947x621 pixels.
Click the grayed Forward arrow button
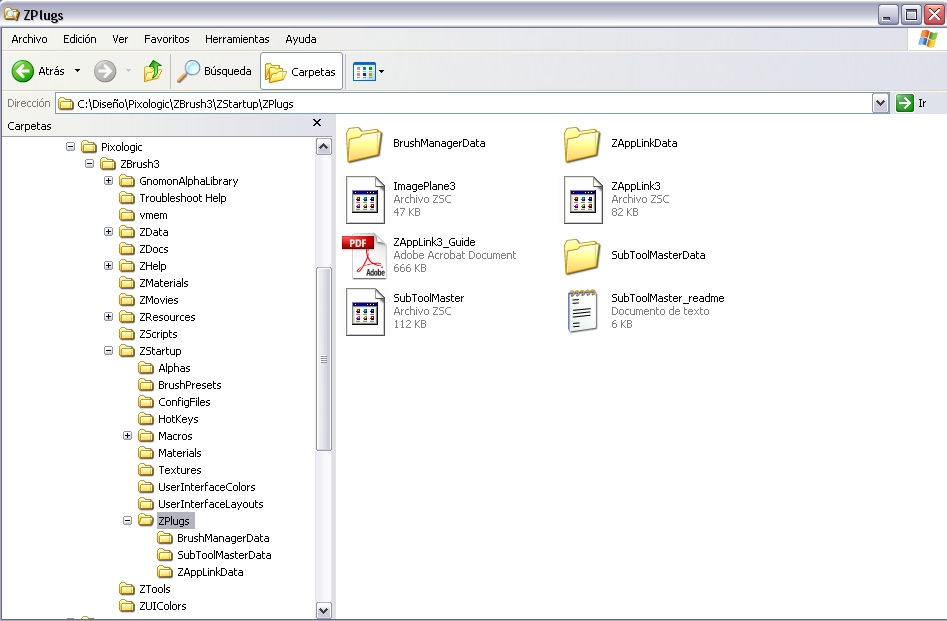coord(104,71)
